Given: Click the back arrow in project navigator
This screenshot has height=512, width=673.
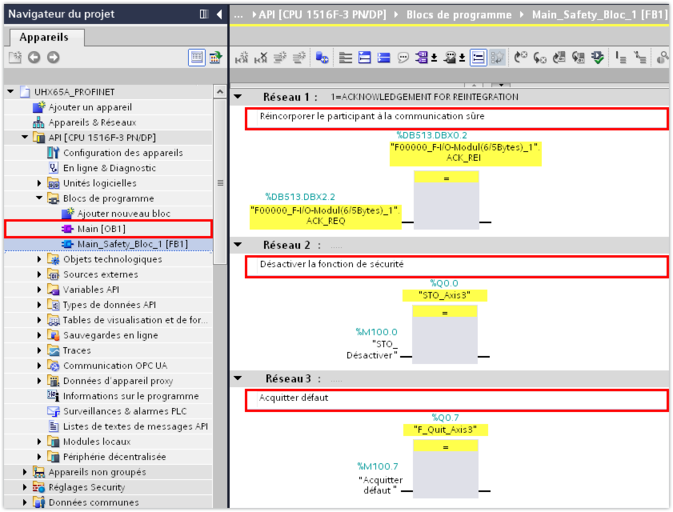Looking at the screenshot, I should [x=34, y=58].
